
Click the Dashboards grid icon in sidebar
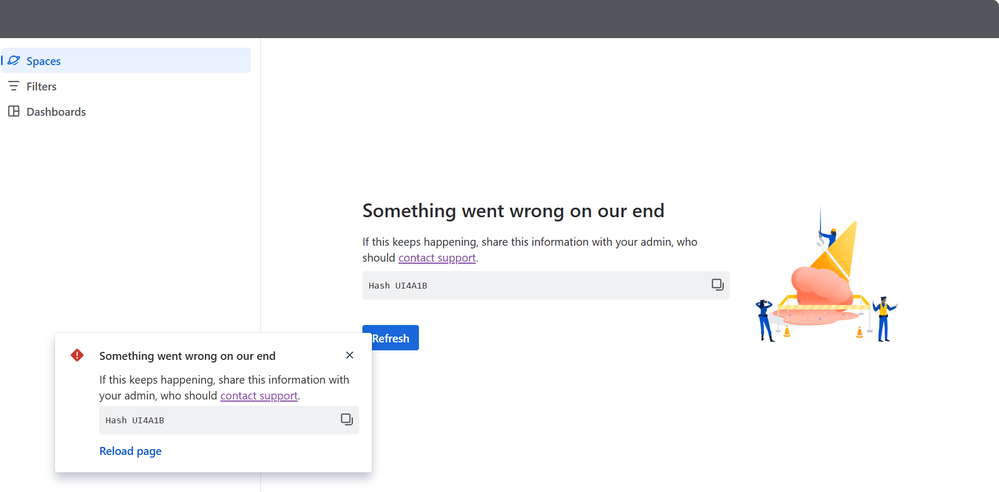point(14,112)
